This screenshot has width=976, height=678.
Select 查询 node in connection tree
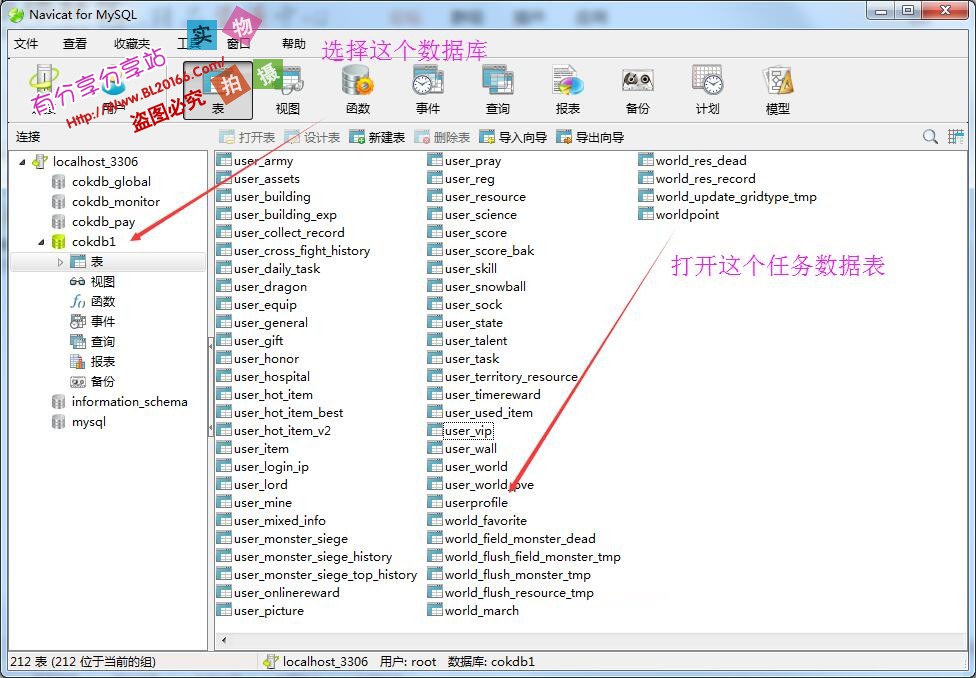(x=93, y=341)
